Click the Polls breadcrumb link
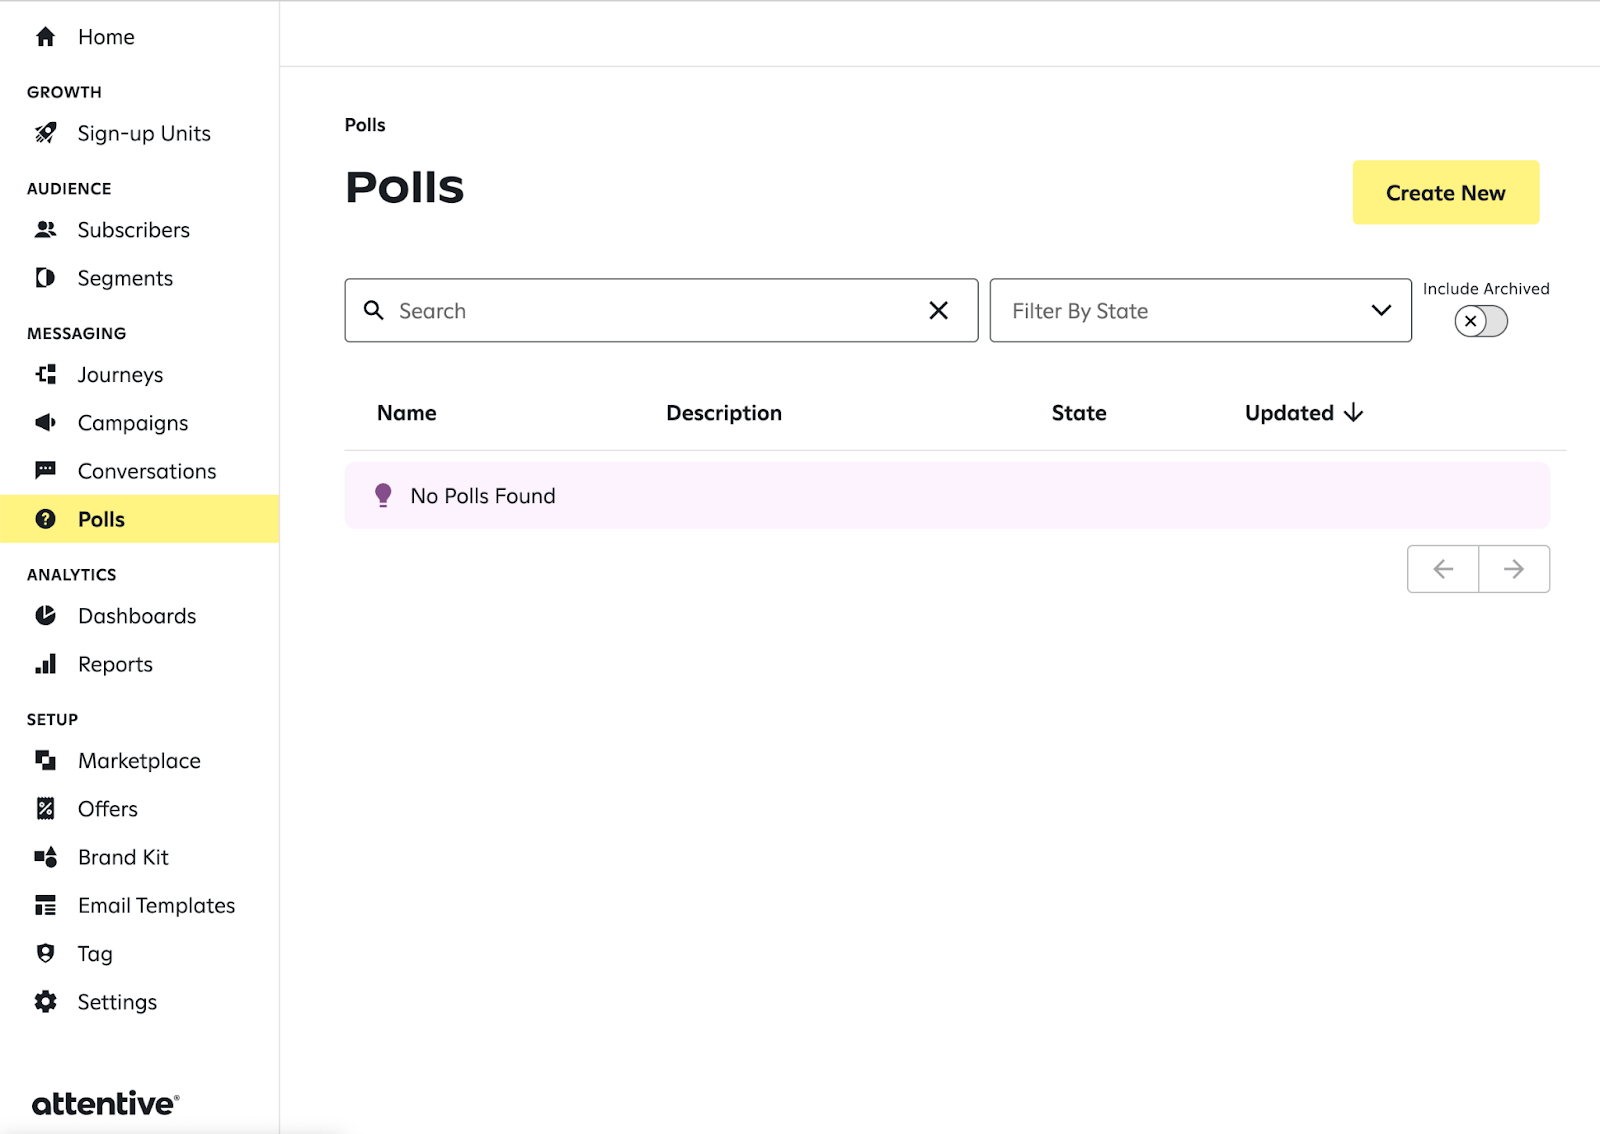This screenshot has width=1600, height=1134. coord(365,125)
